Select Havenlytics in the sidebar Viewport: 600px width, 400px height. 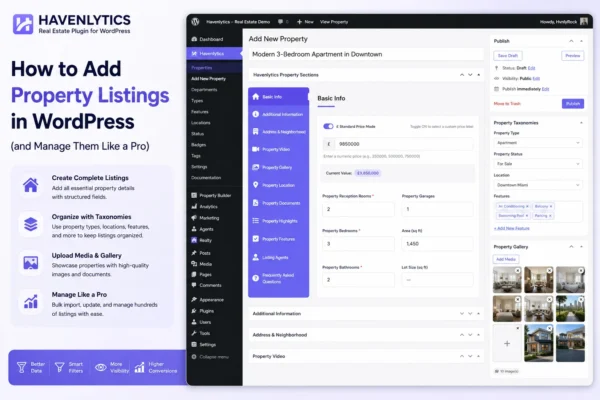coord(214,54)
